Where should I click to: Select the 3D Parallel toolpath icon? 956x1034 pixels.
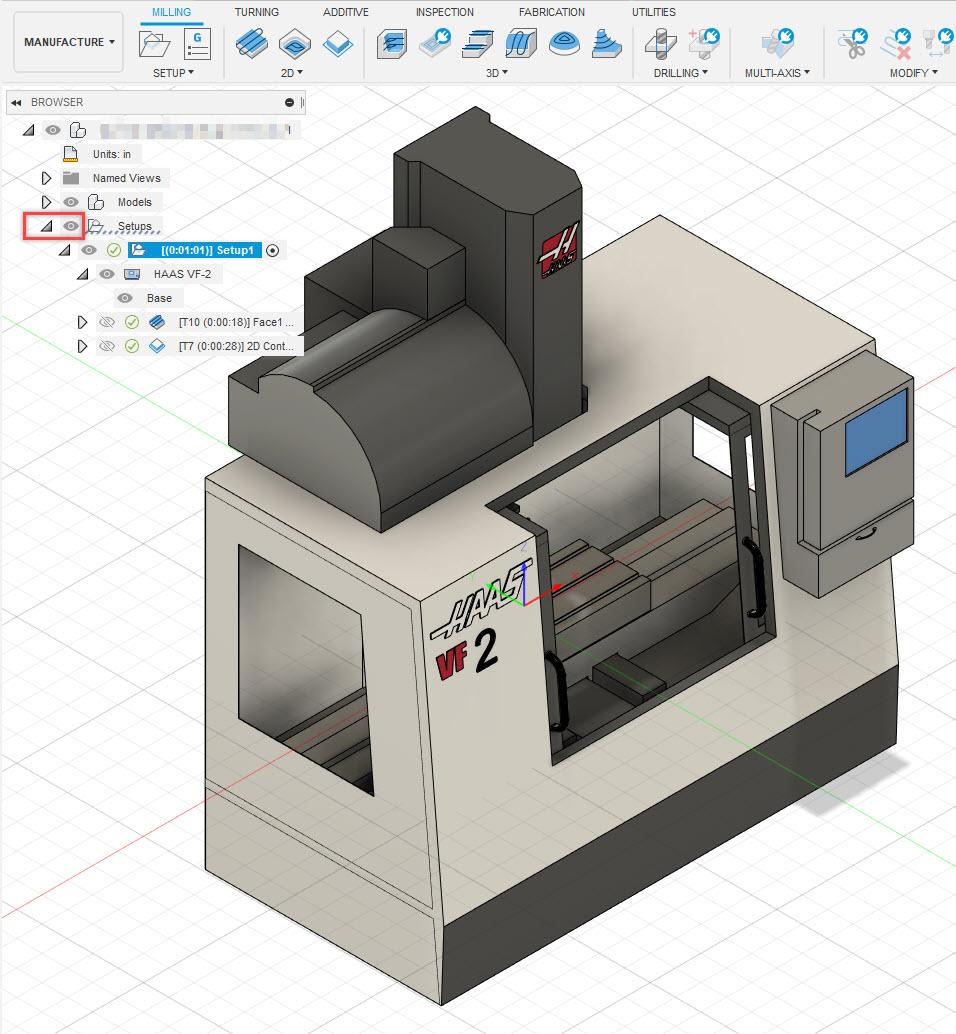pyautogui.click(x=521, y=44)
